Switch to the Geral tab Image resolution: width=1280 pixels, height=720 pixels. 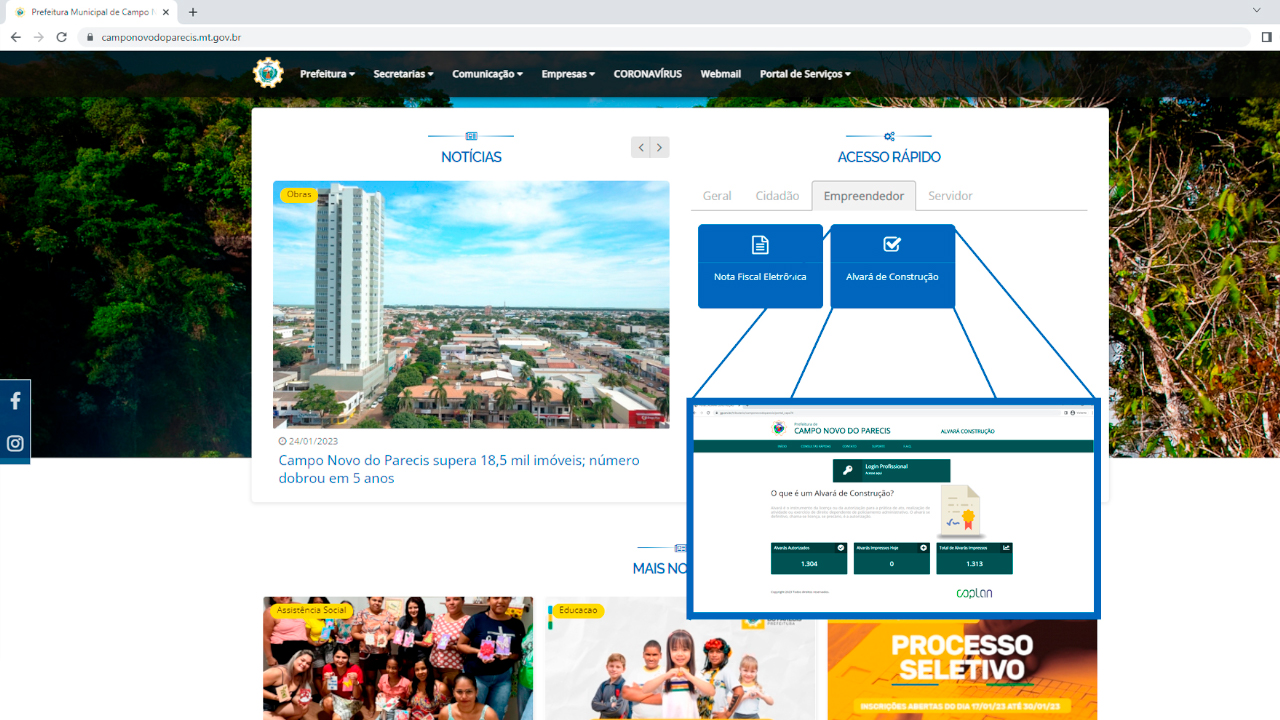717,196
